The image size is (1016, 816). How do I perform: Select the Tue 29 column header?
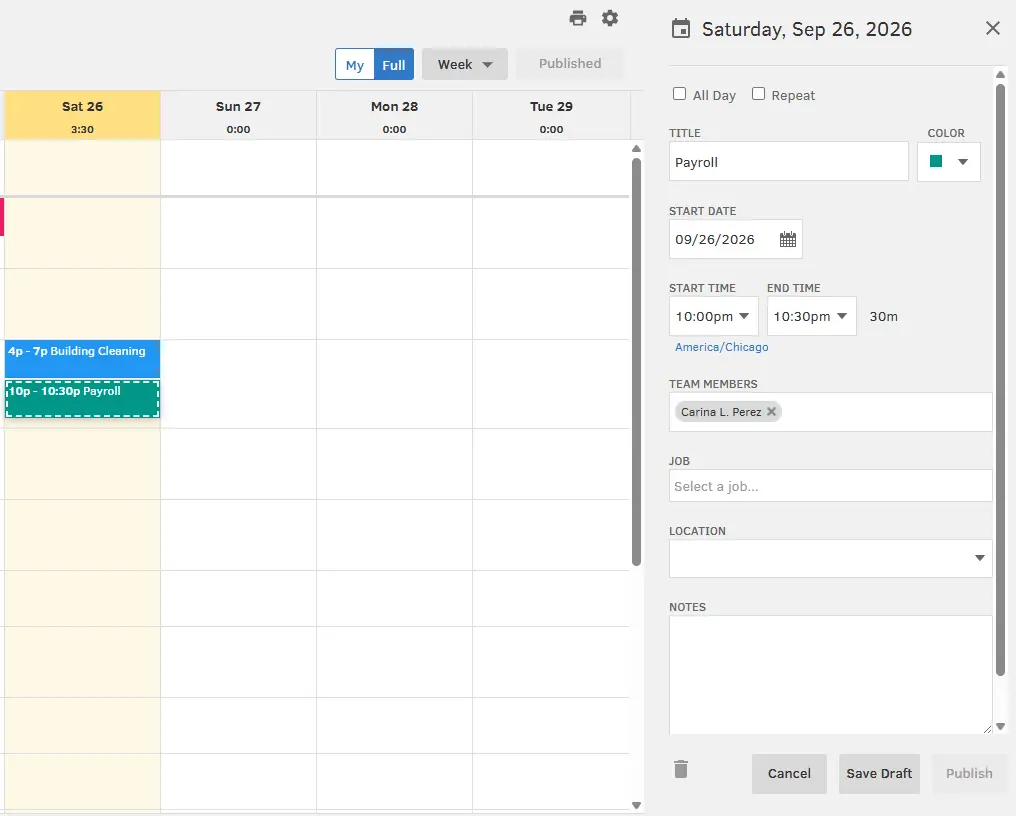(551, 115)
